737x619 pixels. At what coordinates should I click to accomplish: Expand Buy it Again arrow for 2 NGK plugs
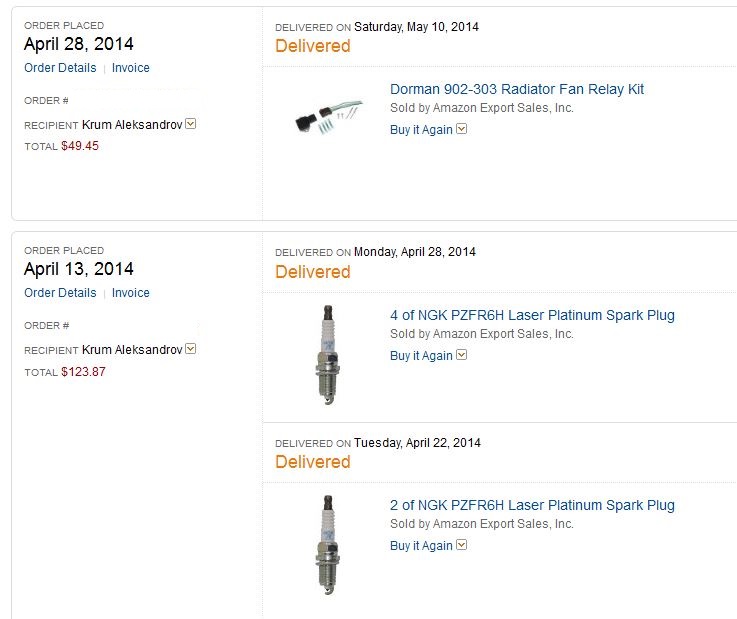point(462,545)
